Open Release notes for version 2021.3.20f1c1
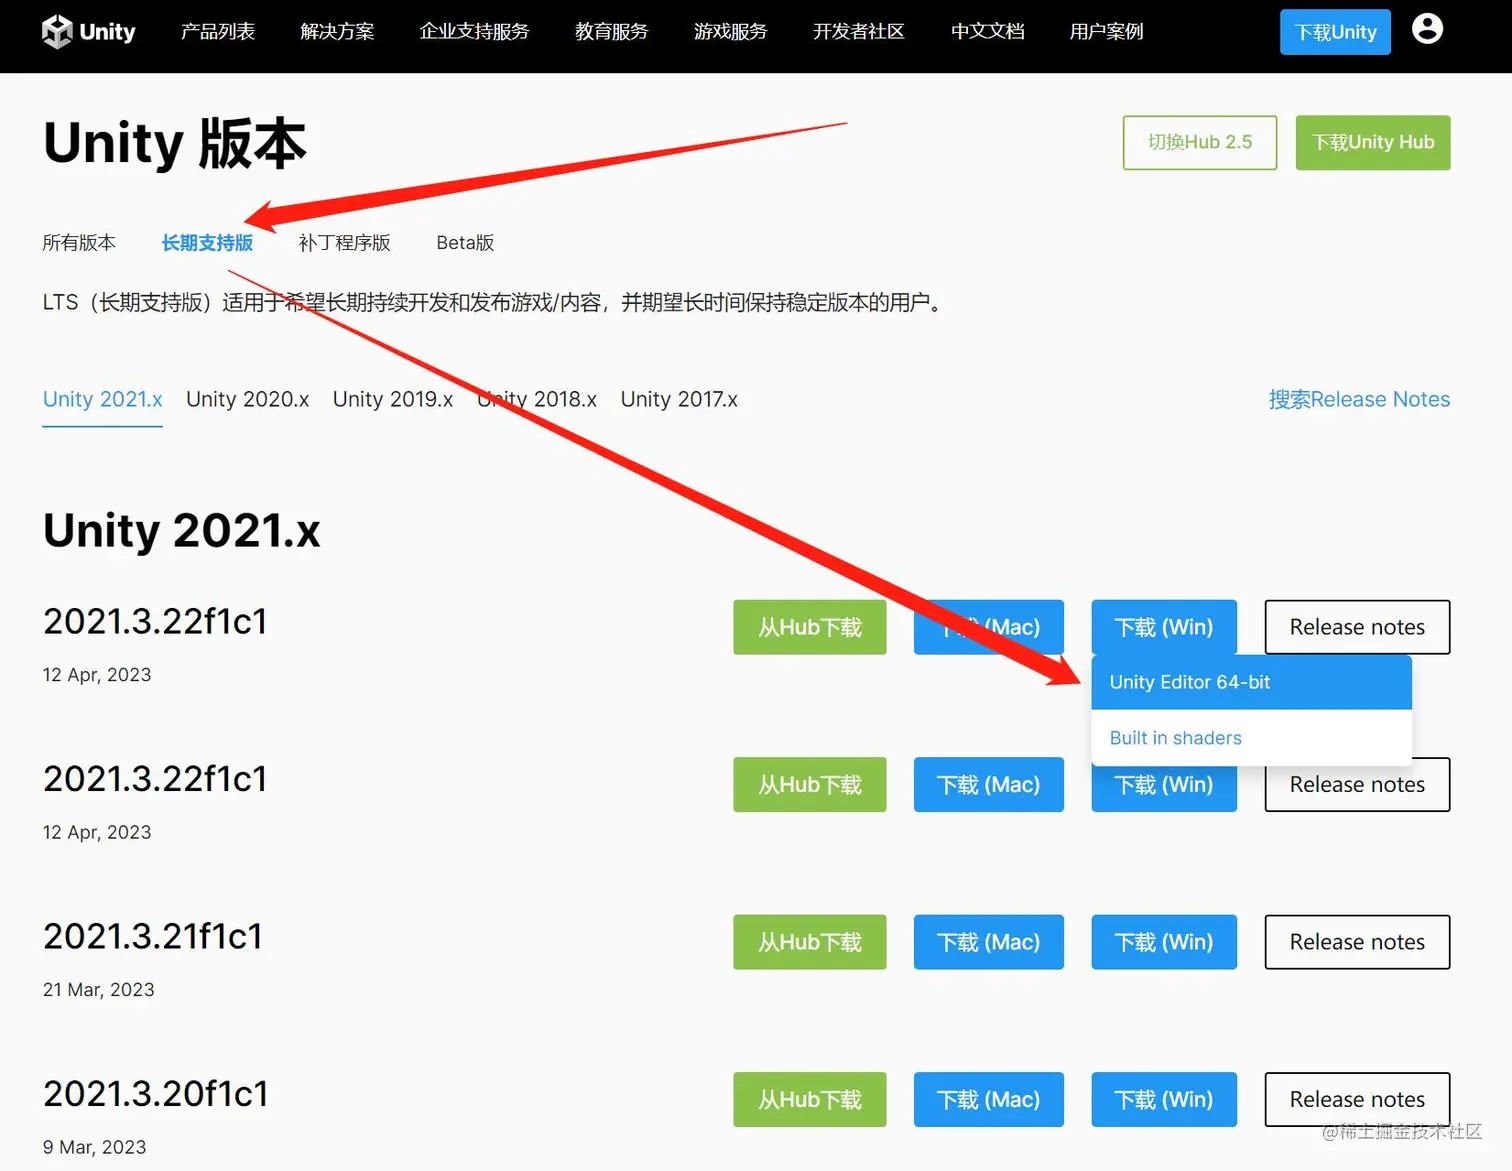This screenshot has height=1171, width=1512. click(x=1357, y=1100)
